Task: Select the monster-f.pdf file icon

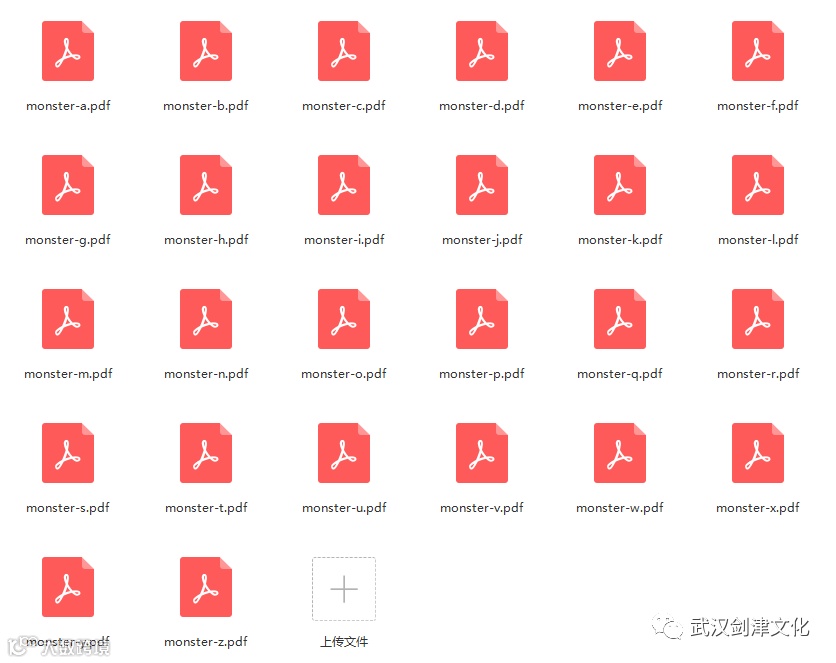Action: click(758, 51)
